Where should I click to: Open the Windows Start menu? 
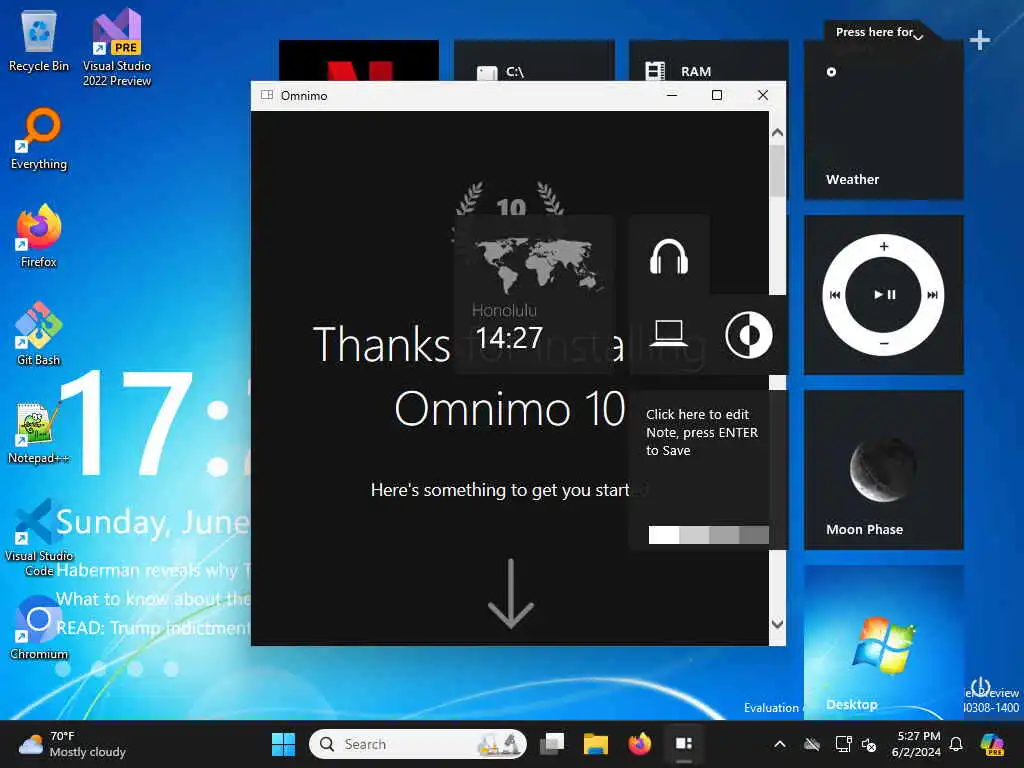tap(283, 744)
